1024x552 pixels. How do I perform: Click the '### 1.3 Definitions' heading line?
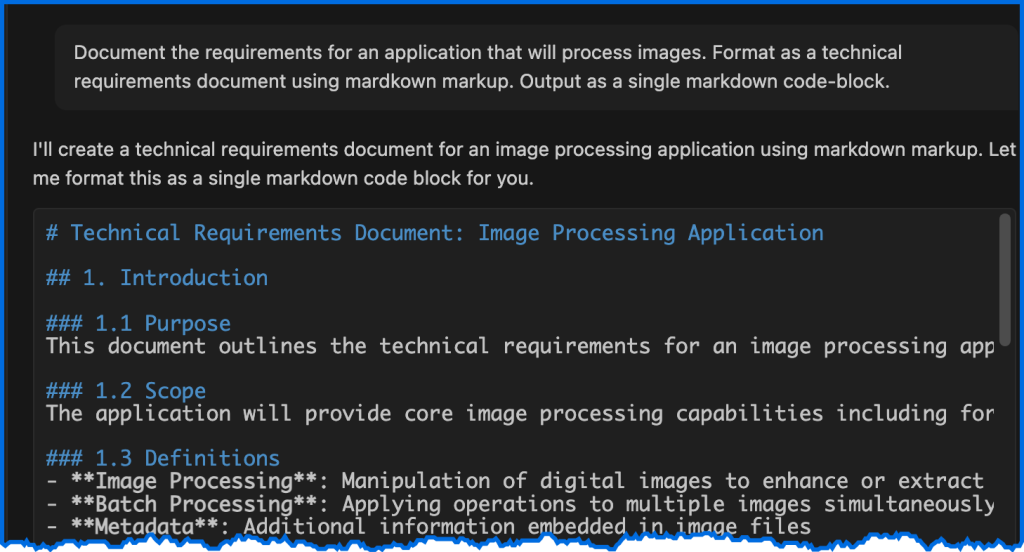[x=163, y=459]
